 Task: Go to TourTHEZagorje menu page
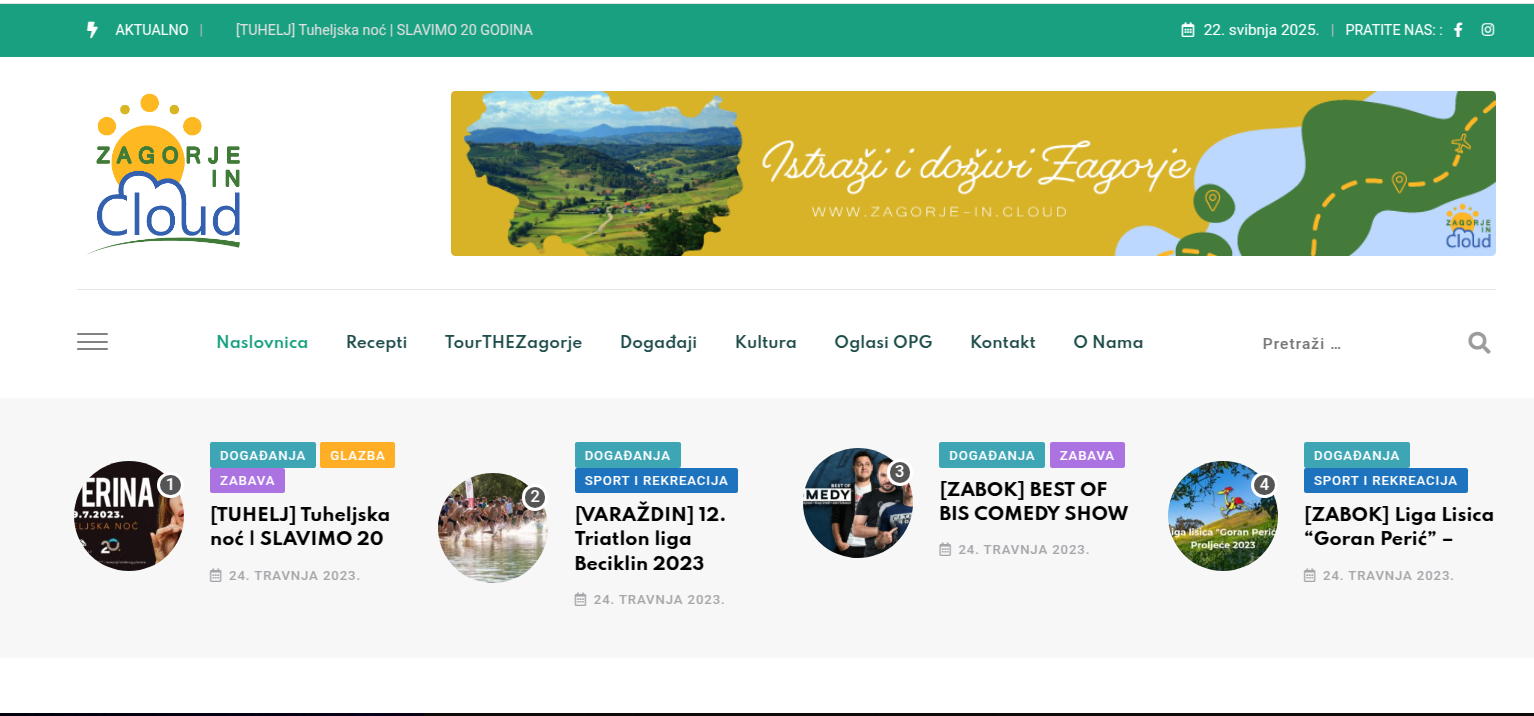[x=513, y=342]
